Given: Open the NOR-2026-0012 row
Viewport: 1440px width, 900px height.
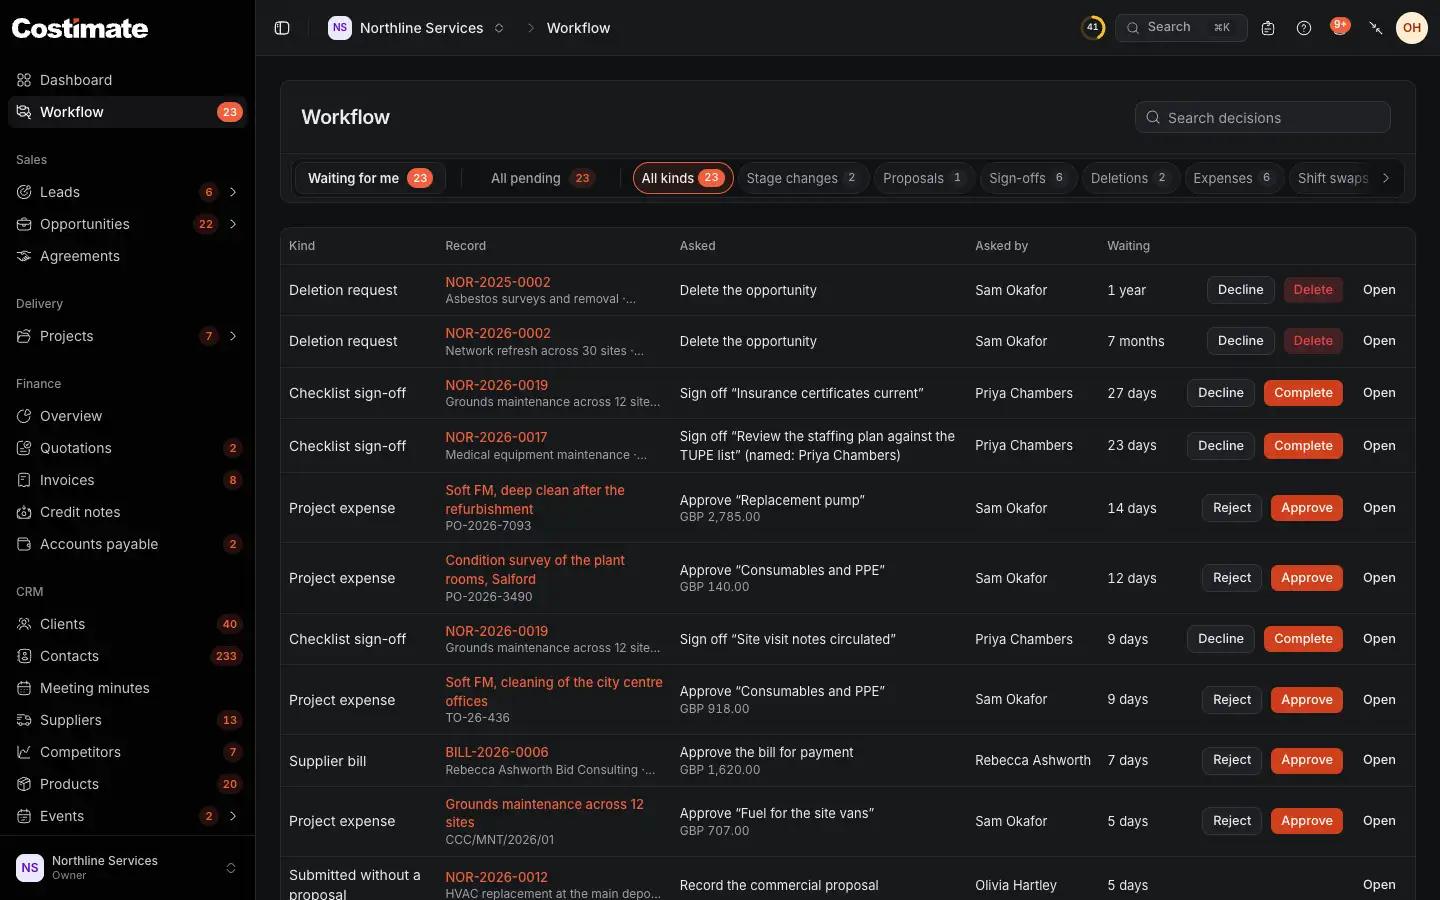Looking at the screenshot, I should pos(1379,885).
